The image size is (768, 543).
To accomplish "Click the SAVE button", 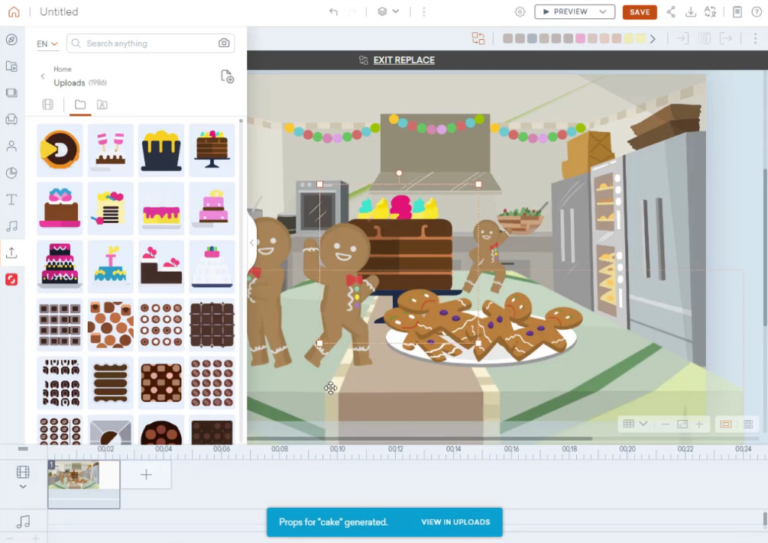I will pyautogui.click(x=639, y=12).
